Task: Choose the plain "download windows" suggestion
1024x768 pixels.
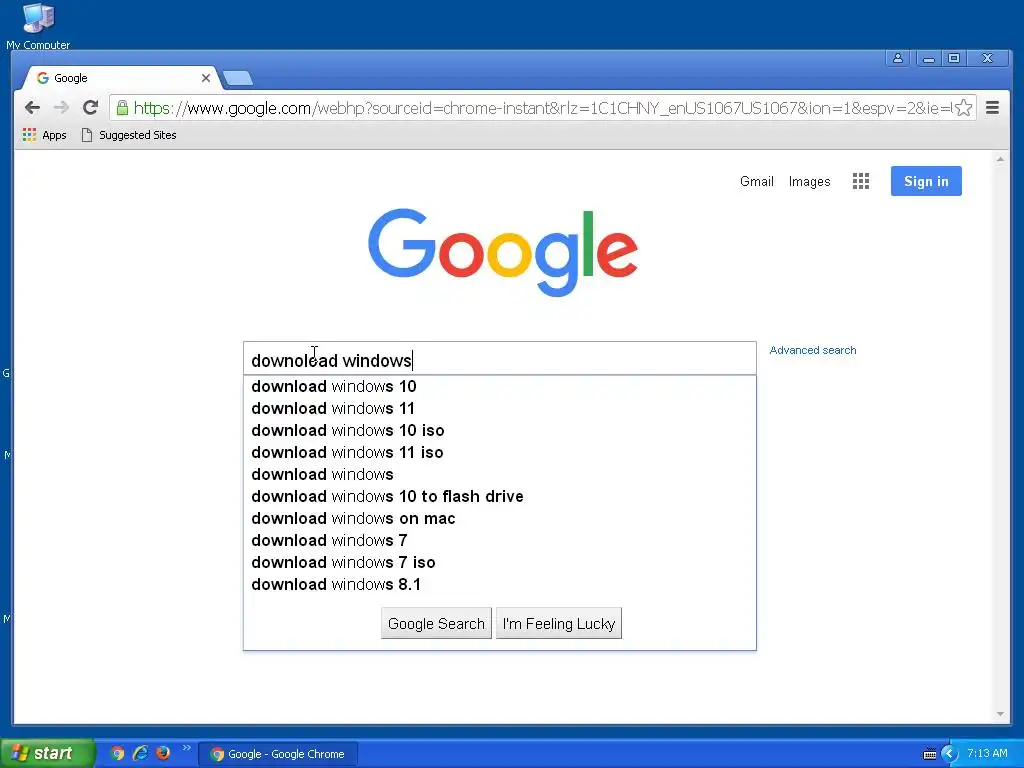Action: pos(500,475)
